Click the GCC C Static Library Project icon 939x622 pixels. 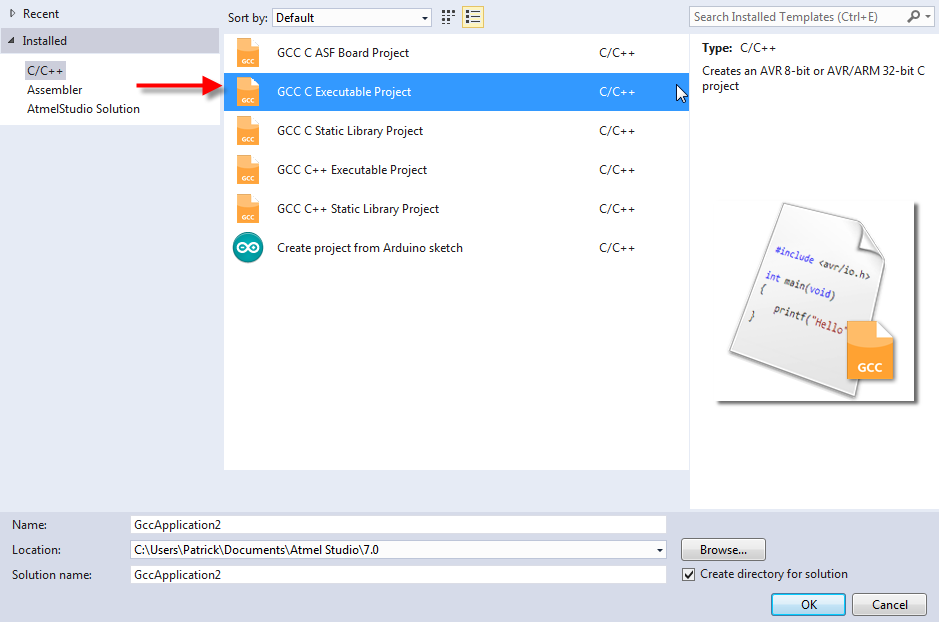pos(248,131)
